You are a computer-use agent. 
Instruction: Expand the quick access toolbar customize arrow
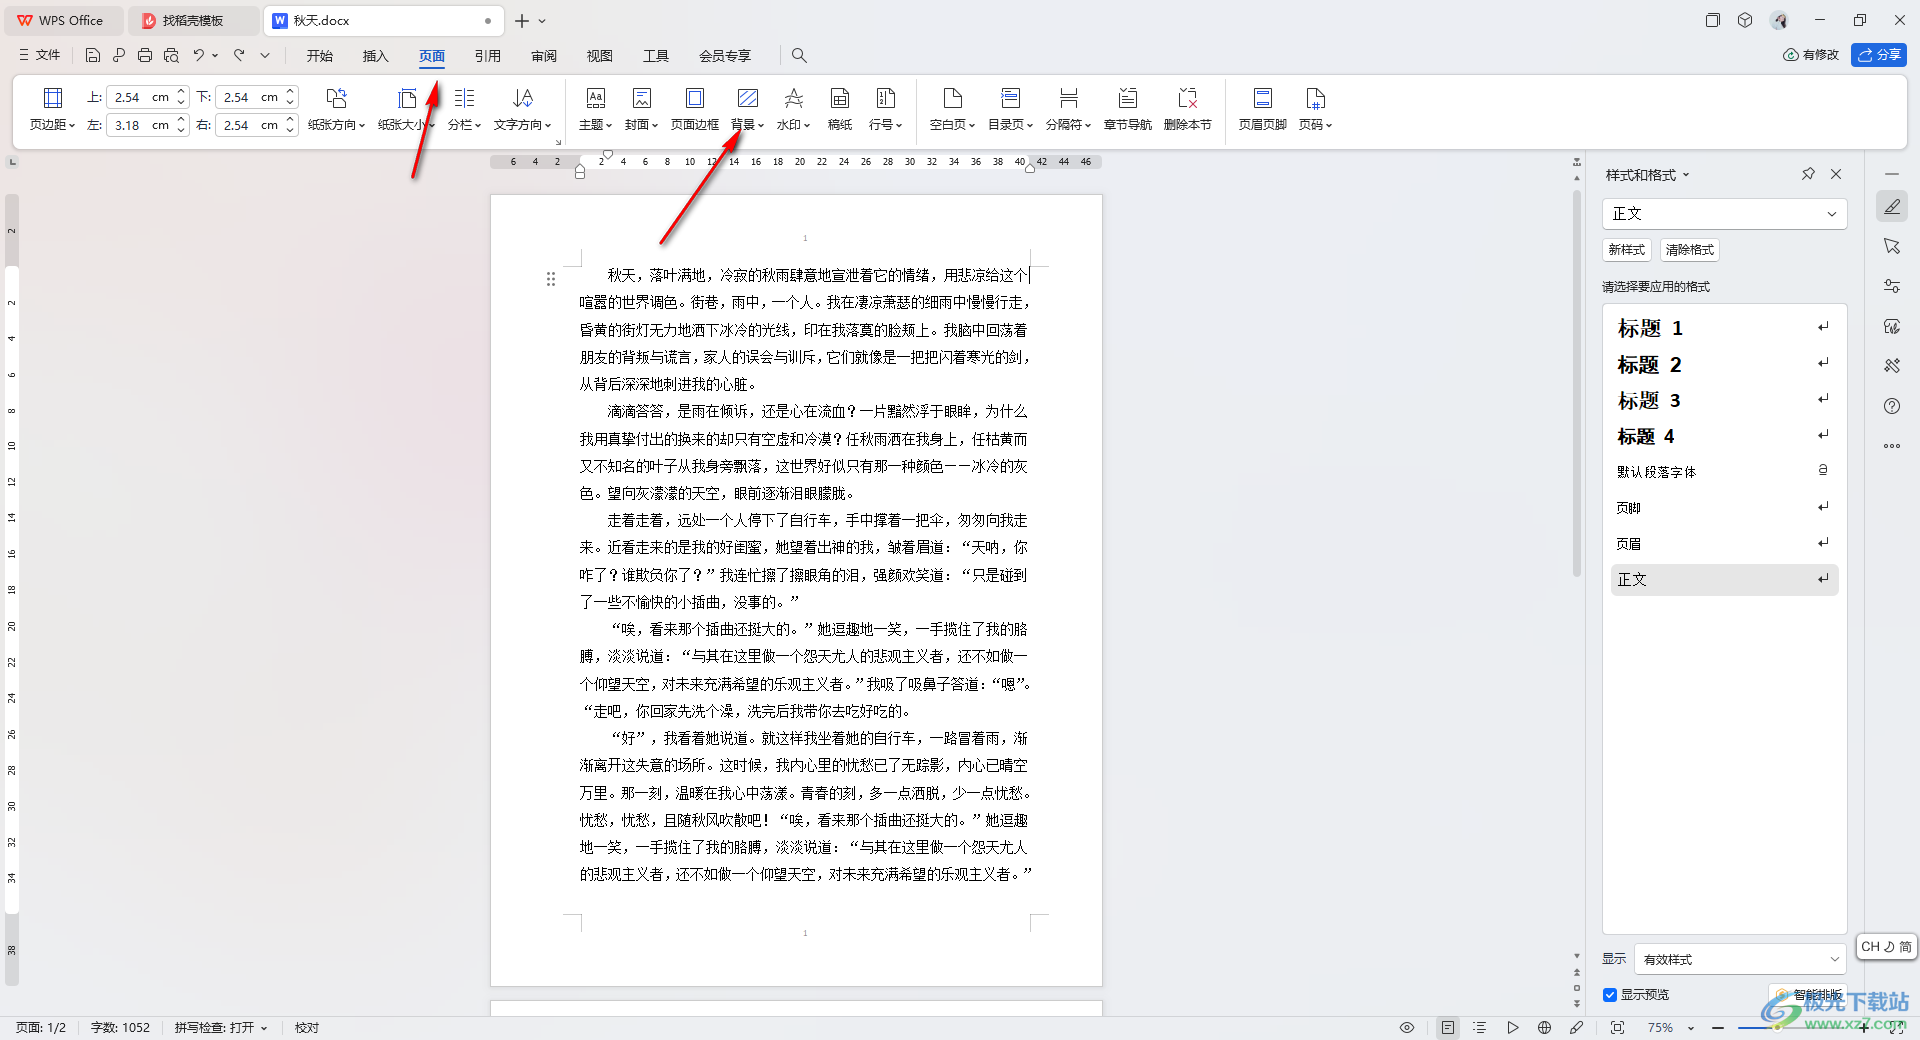click(x=265, y=55)
